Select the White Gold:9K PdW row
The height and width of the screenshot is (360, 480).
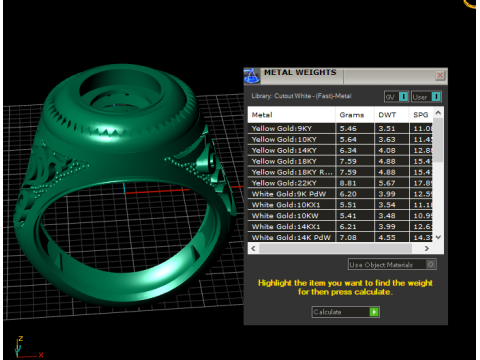click(340, 194)
